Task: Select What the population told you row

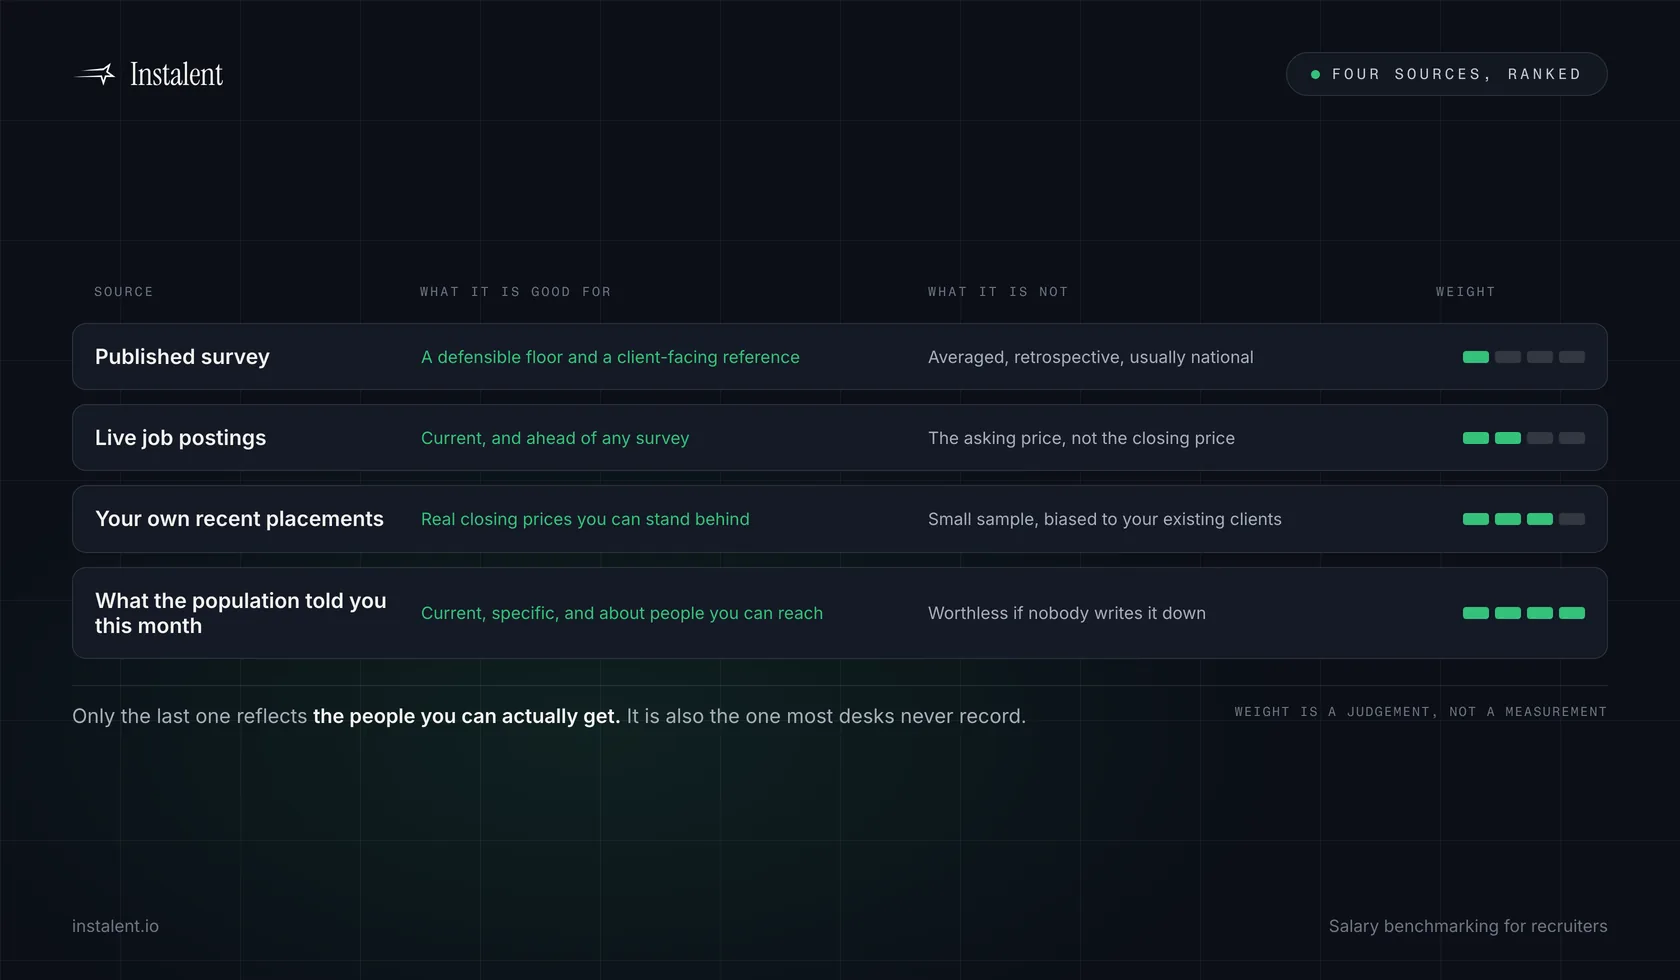Action: click(x=840, y=613)
